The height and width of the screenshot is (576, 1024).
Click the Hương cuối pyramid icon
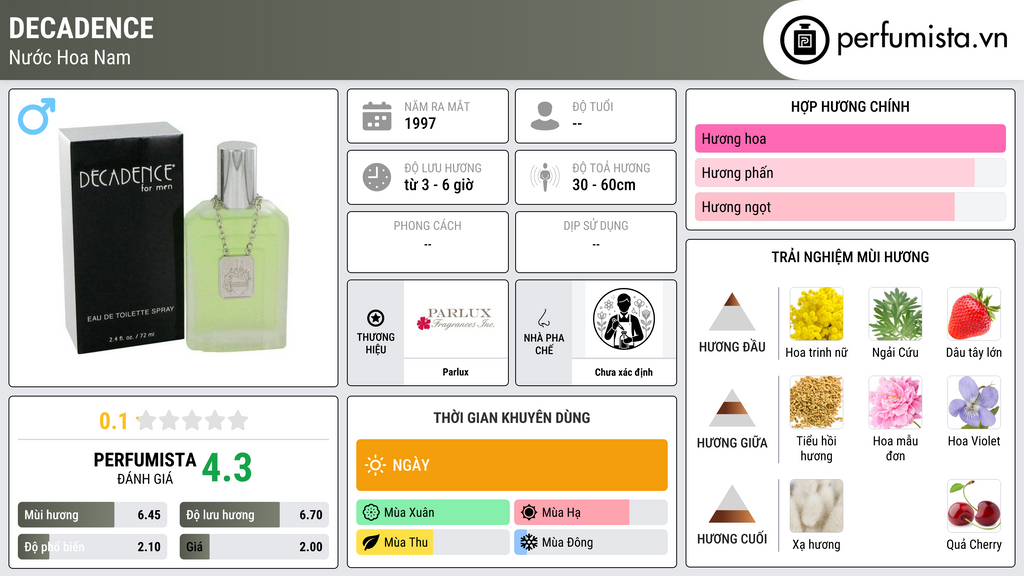tap(732, 504)
